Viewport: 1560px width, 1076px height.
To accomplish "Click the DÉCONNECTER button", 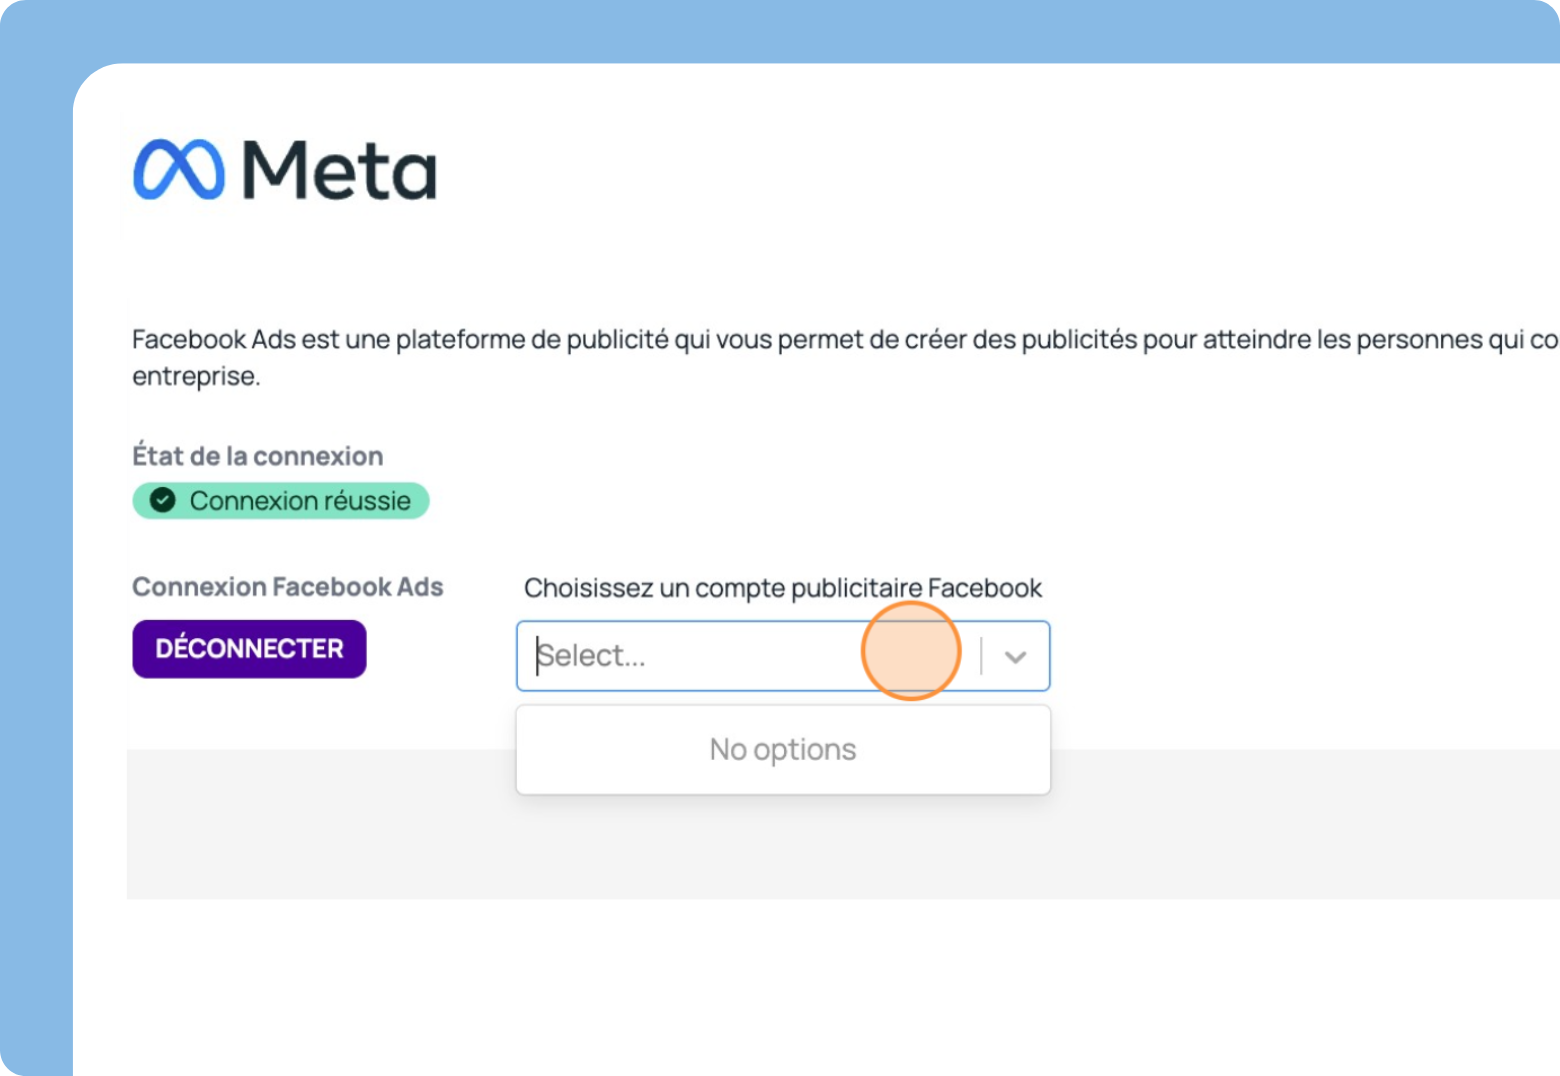I will click(249, 649).
